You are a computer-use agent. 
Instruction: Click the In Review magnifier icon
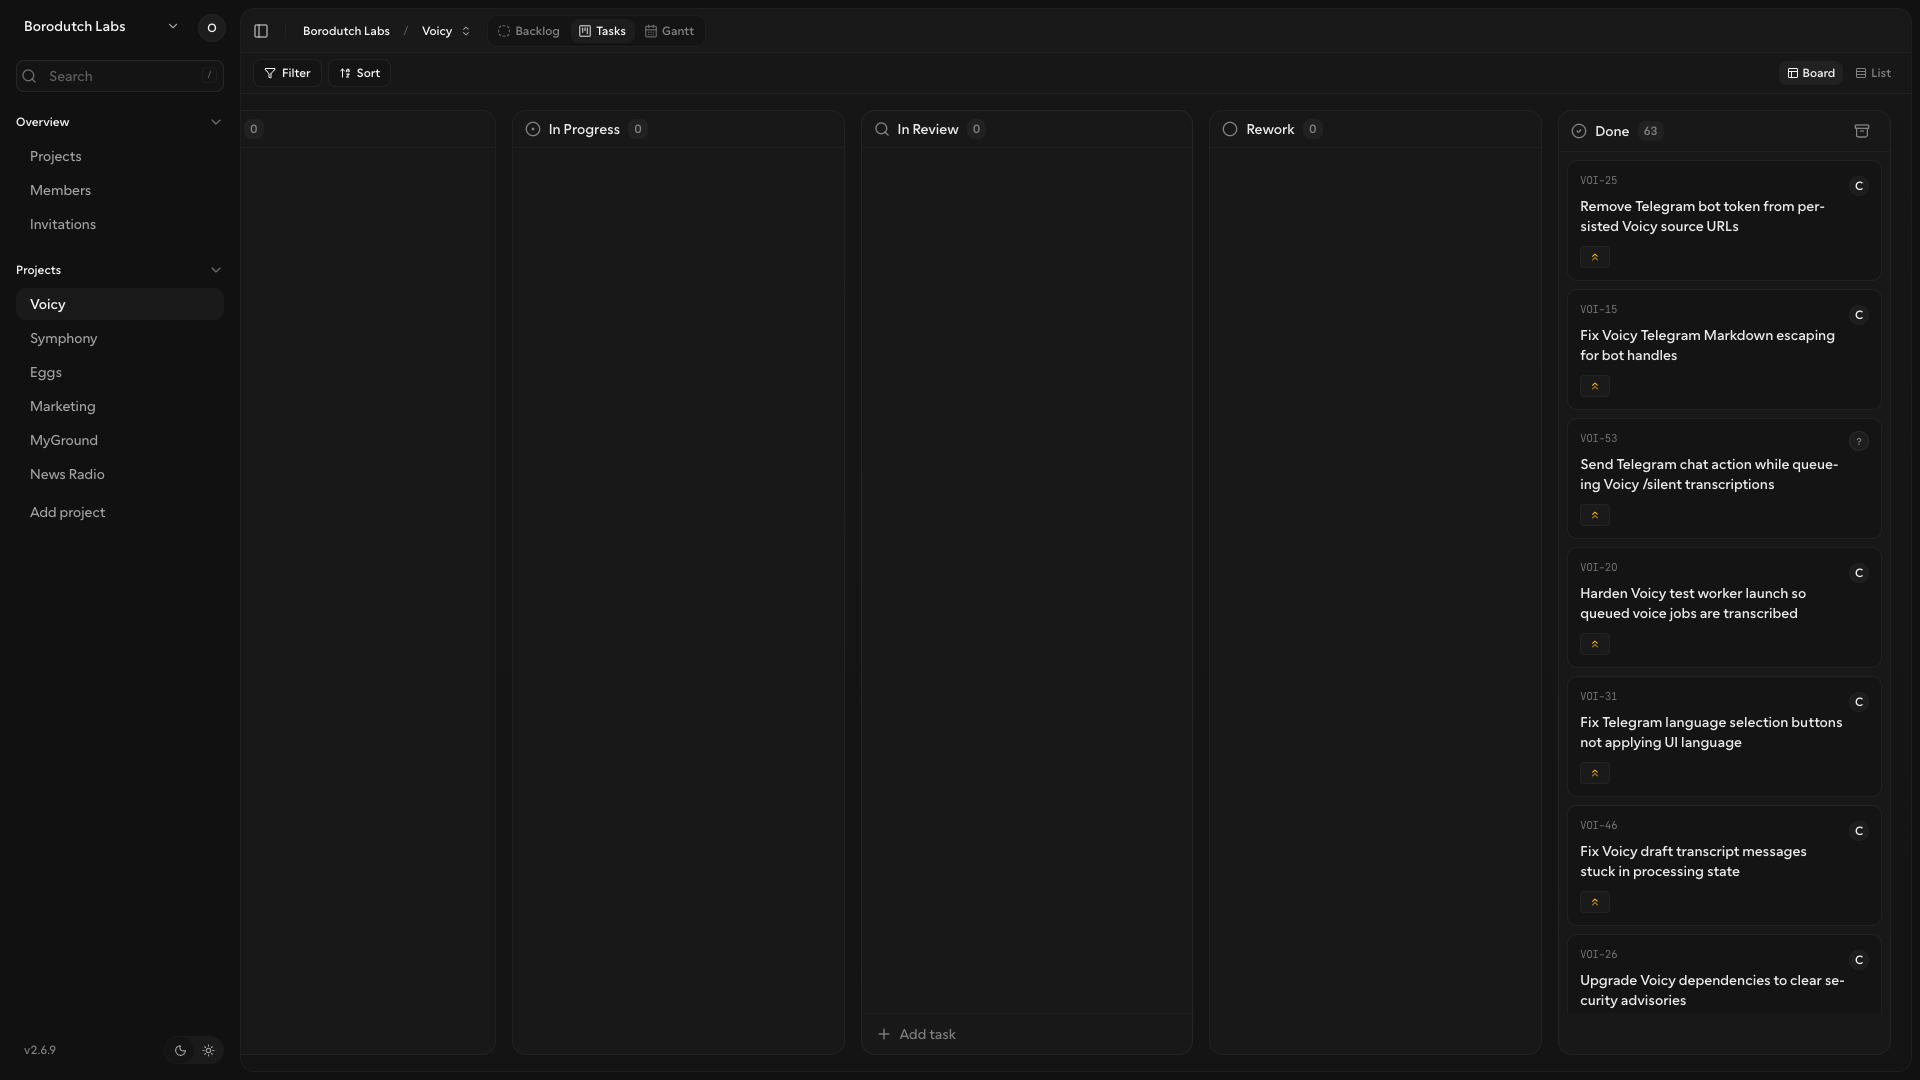point(882,129)
